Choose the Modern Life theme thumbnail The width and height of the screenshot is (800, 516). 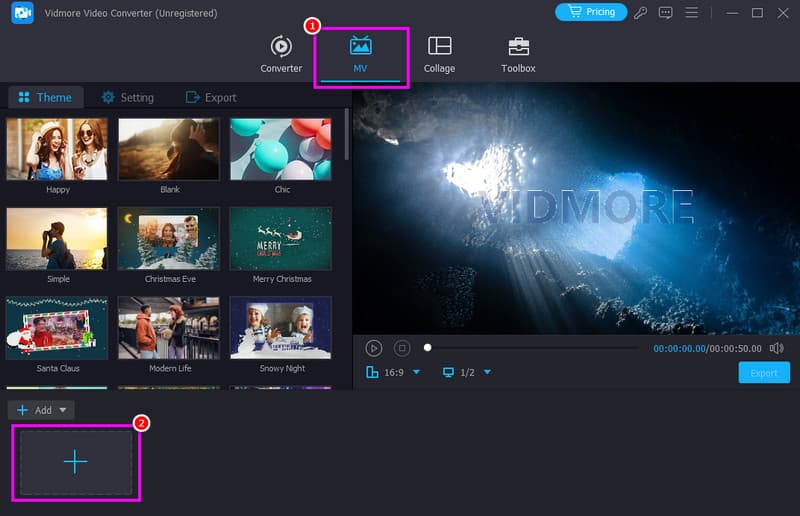click(x=169, y=328)
